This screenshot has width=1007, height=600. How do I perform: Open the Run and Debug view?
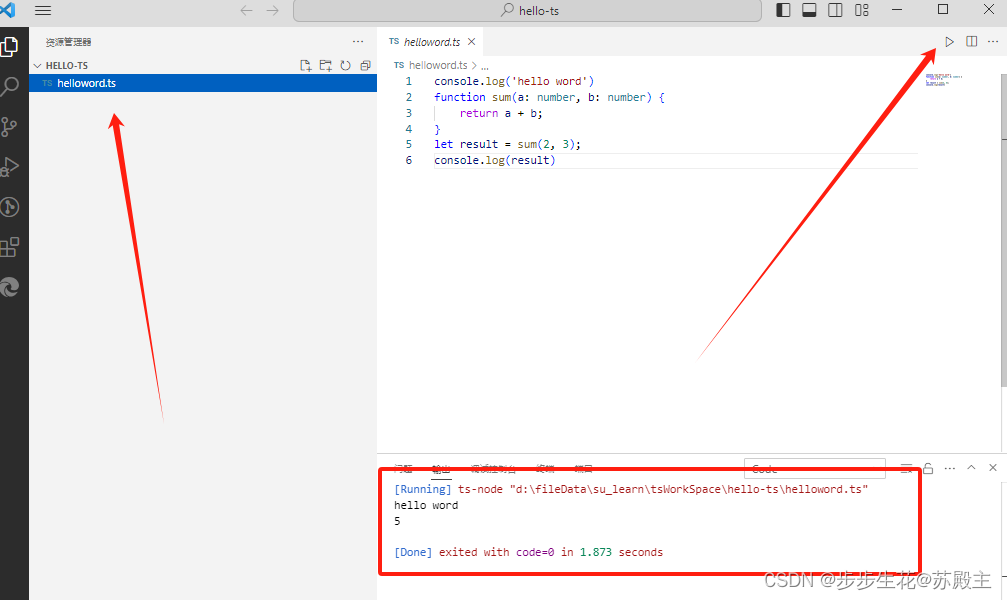[x=10, y=166]
